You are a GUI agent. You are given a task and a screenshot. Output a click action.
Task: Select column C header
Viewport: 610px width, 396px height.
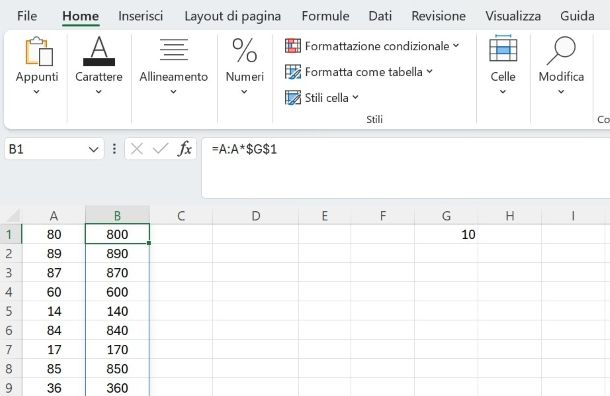[181, 216]
